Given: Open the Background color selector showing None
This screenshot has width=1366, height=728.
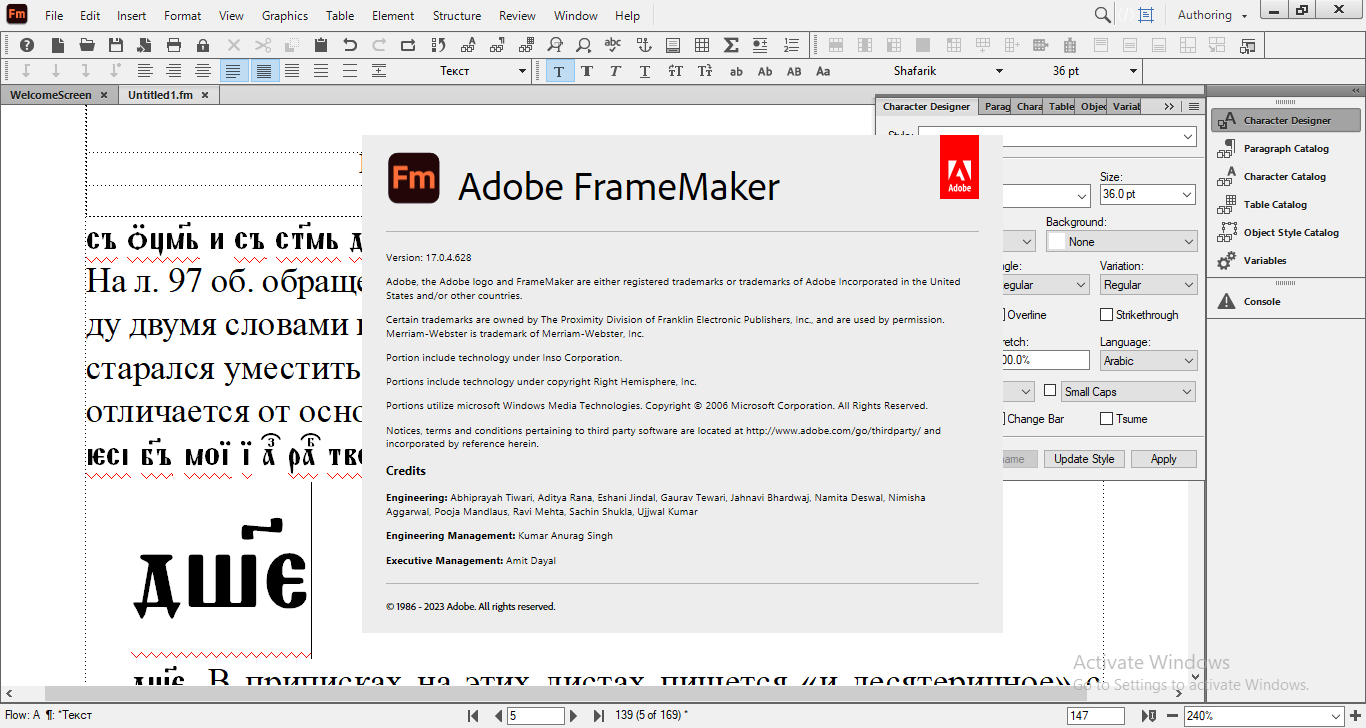Looking at the screenshot, I should point(1121,240).
